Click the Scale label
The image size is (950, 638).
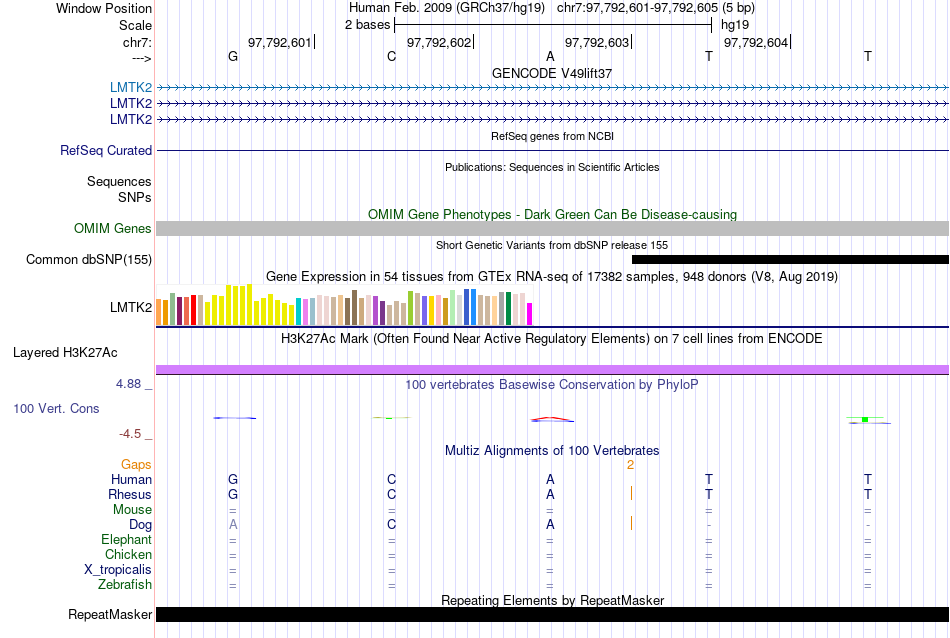[x=136, y=25]
